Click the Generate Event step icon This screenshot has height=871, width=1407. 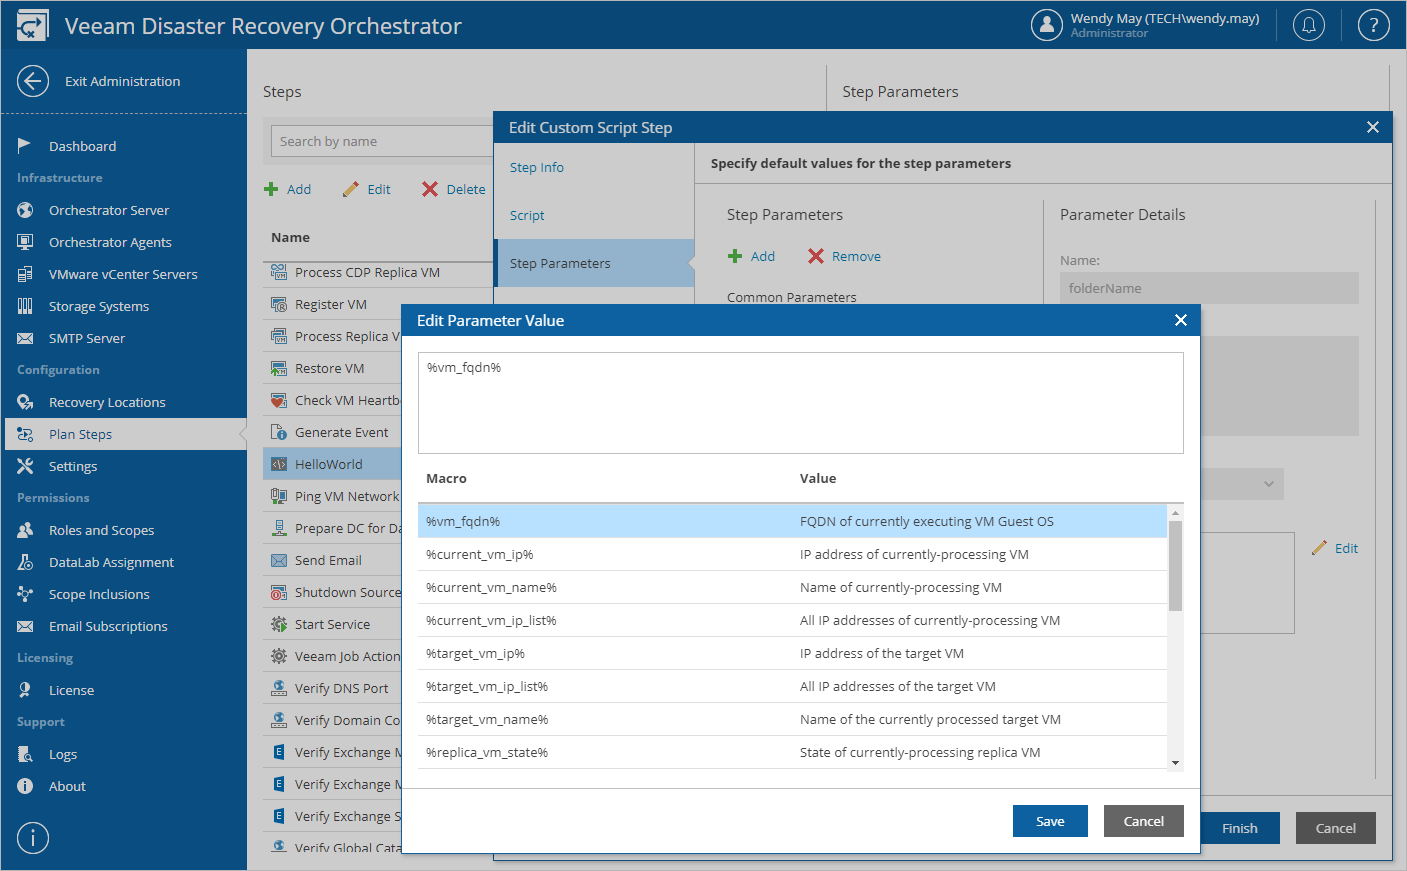pyautogui.click(x=279, y=432)
